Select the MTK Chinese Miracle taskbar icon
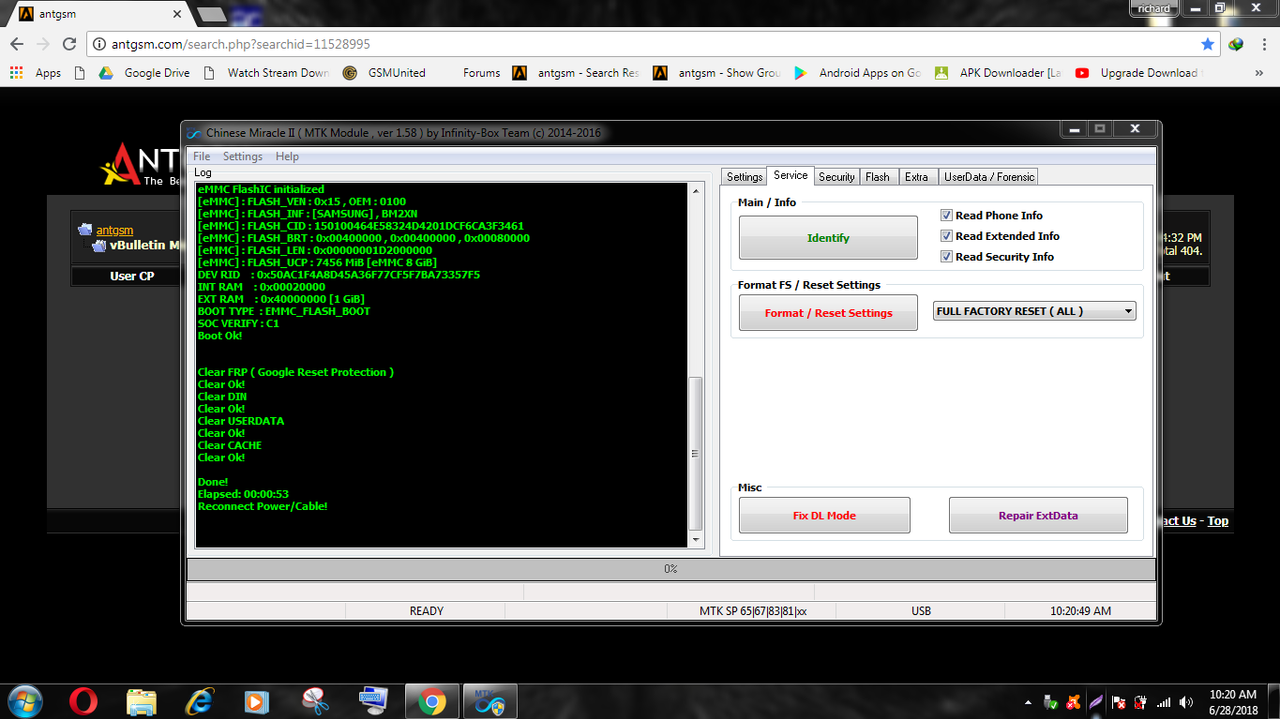Screen dimensions: 1280x719 click(x=490, y=701)
